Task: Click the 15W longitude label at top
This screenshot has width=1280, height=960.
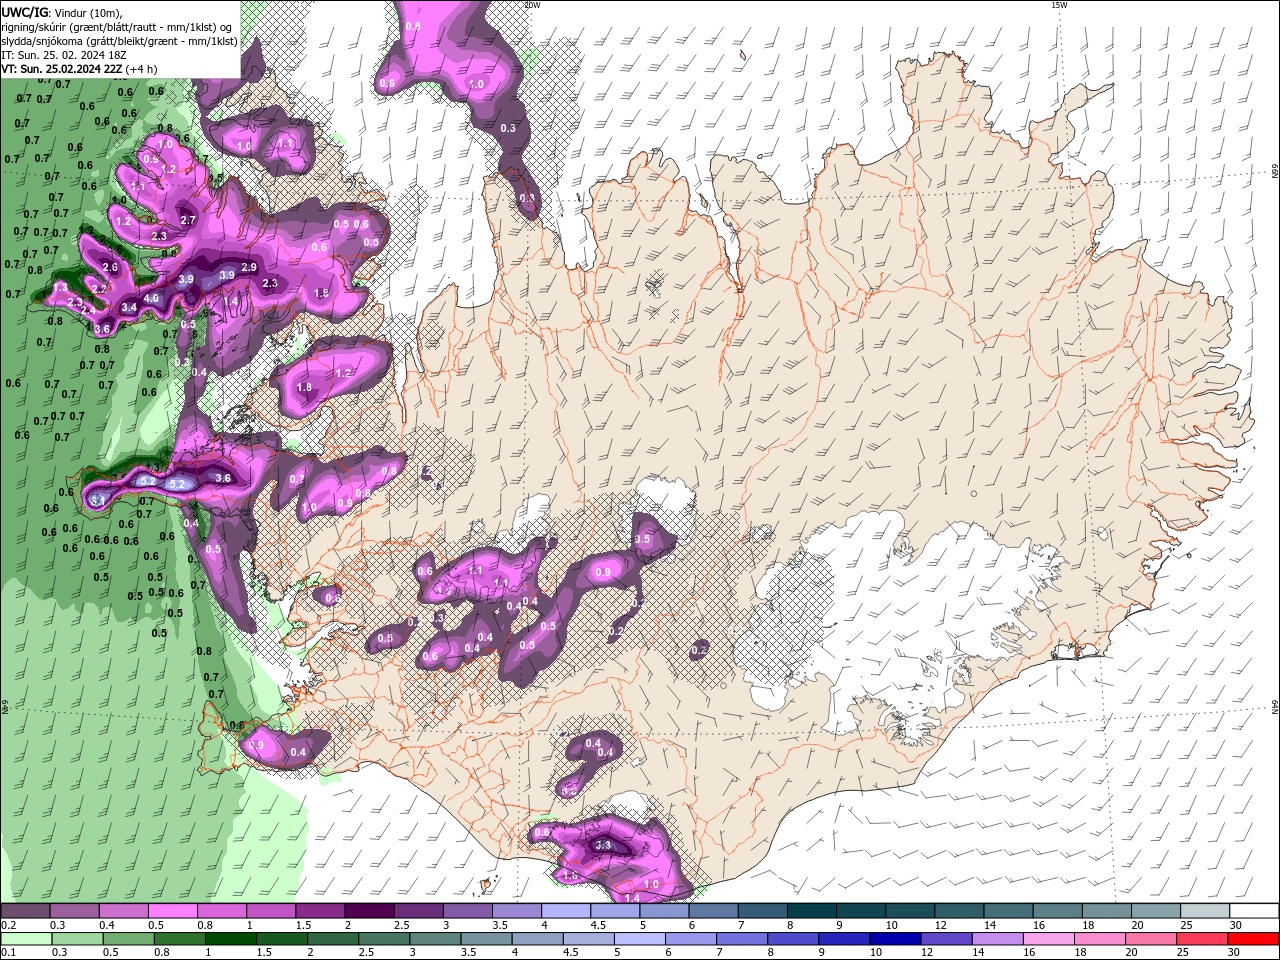Action: [x=1059, y=5]
